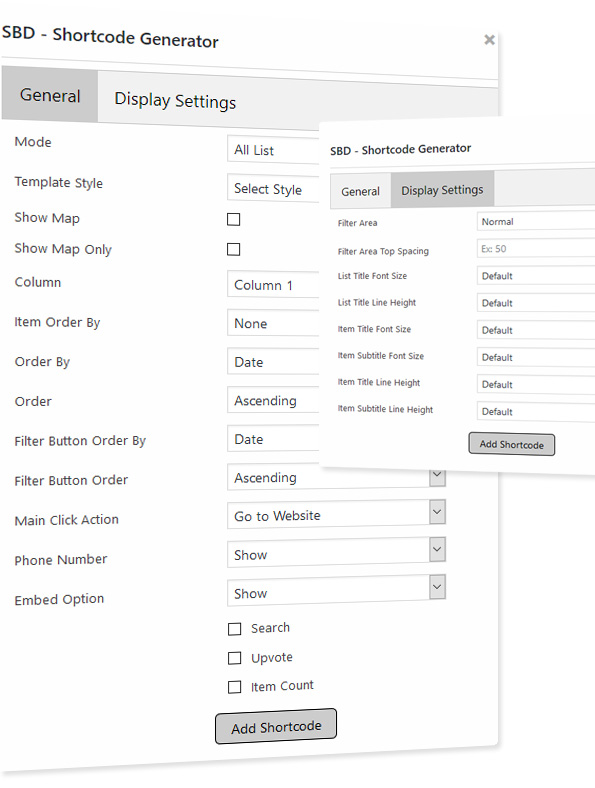
Task: Open the Mode dropdown showing All List
Action: point(273,150)
